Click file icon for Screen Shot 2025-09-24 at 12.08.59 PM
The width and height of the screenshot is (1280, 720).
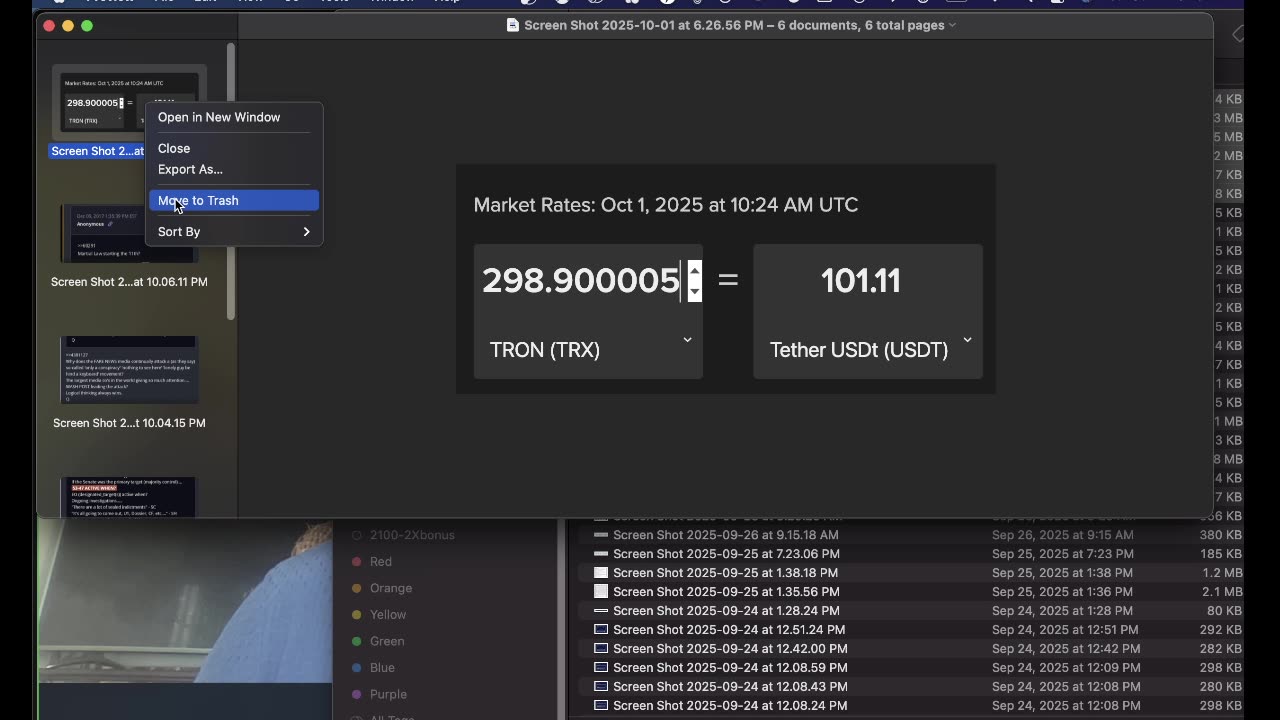click(x=601, y=668)
